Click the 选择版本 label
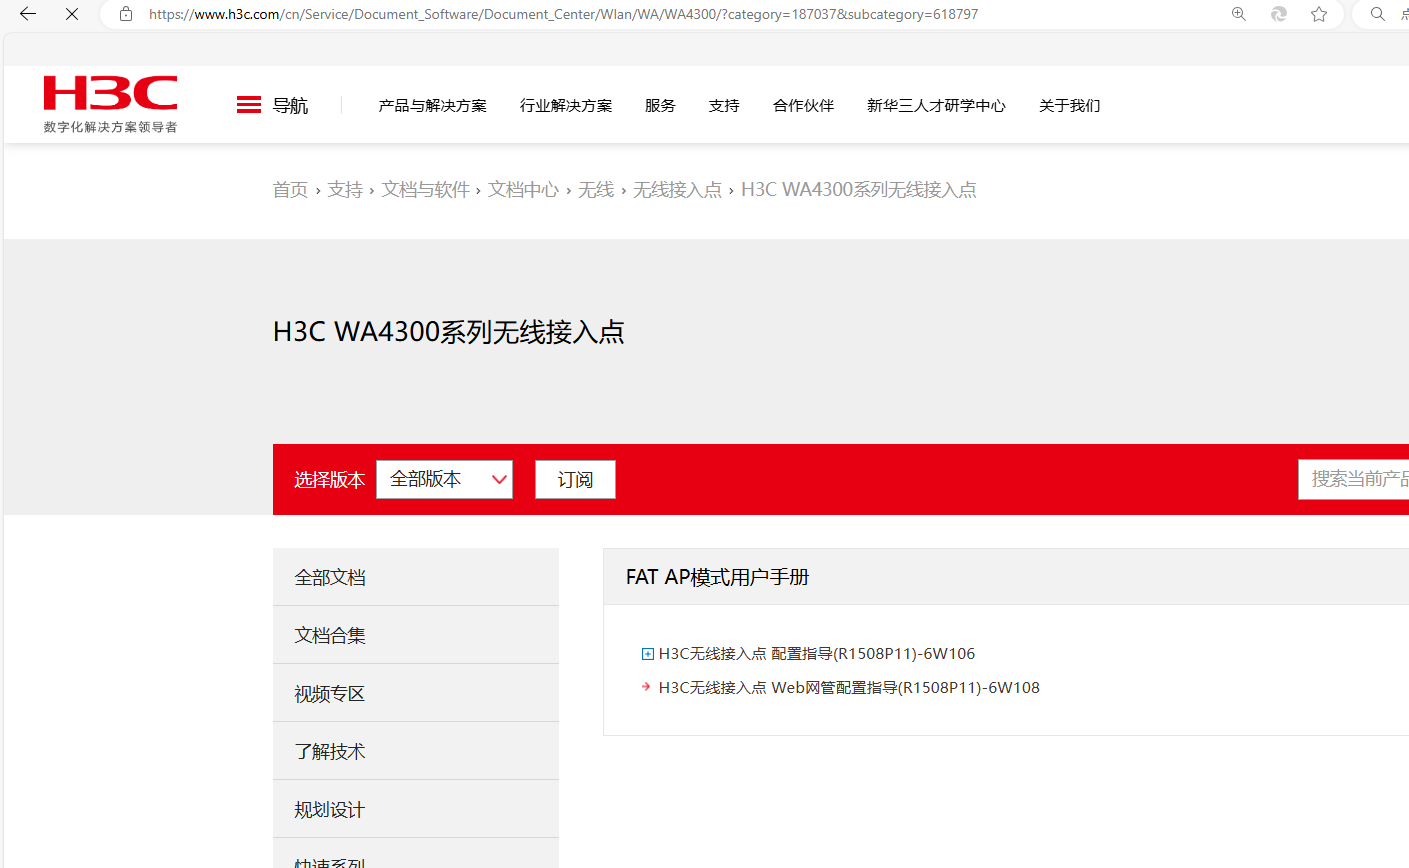 point(329,480)
